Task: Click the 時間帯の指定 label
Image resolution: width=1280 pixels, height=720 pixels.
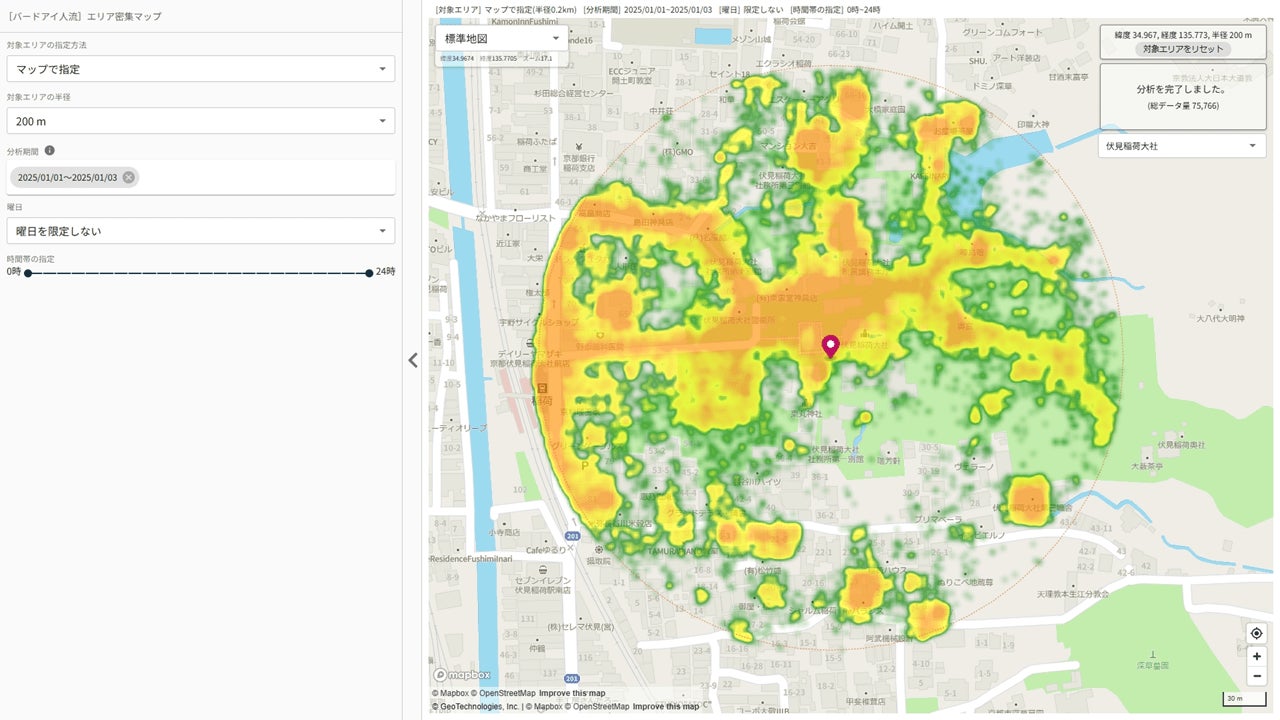Action: pos(31,259)
